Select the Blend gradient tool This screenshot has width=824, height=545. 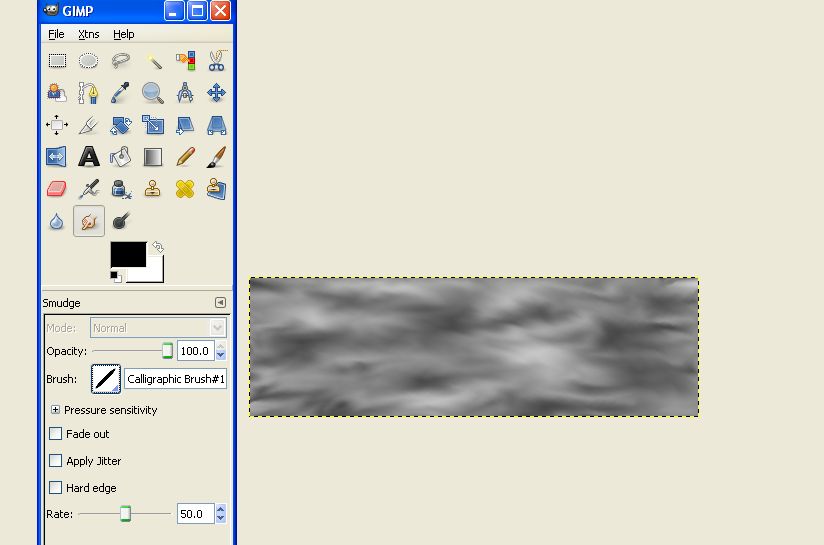tap(153, 157)
